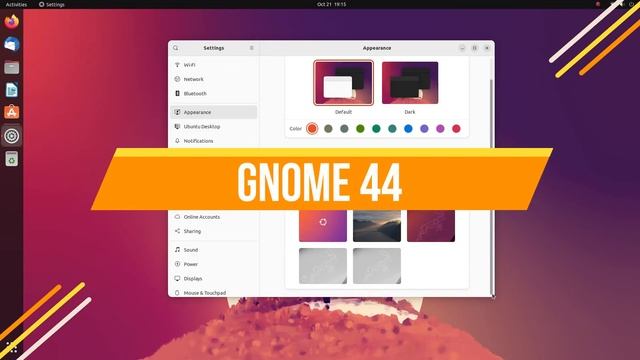
Task: Click the Mouse & Touchpad icon
Action: (177, 293)
